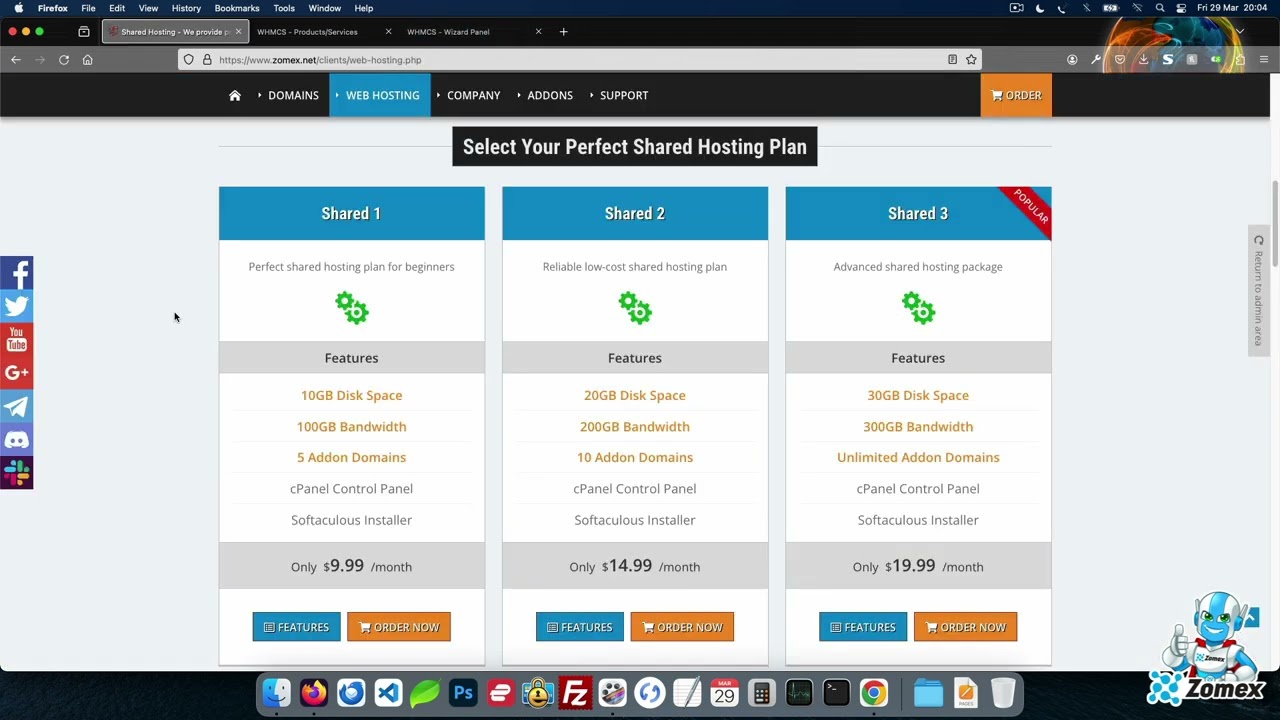The height and width of the screenshot is (720, 1280).
Task: Click the address bar URL field
Action: [580, 60]
